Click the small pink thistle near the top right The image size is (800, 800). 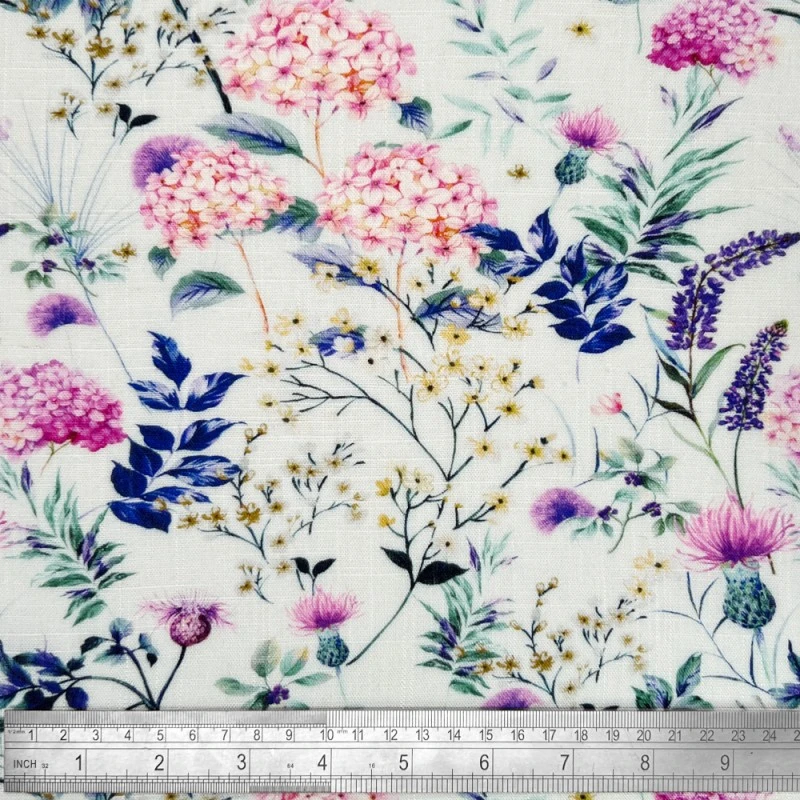[586, 132]
